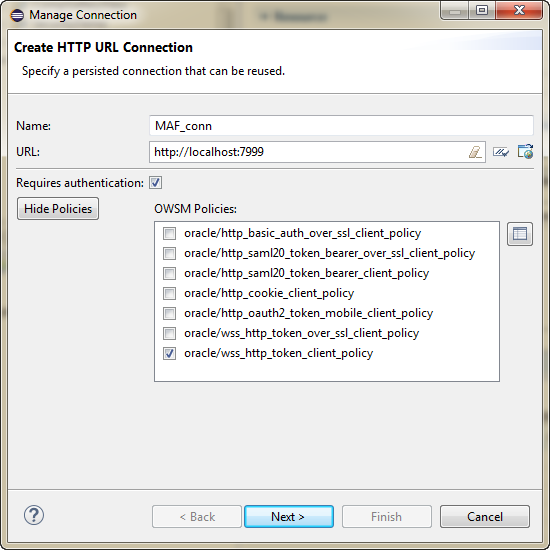The height and width of the screenshot is (550, 550).
Task: Cancel the Manage Connection dialog
Action: tap(485, 516)
